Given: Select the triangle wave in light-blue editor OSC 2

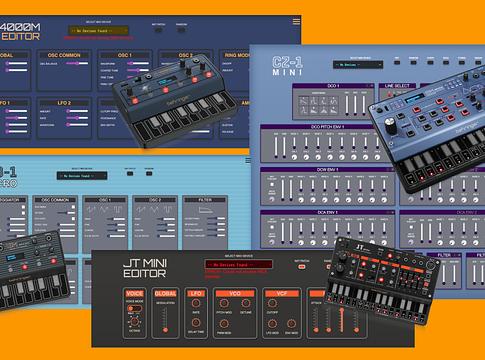Looking at the screenshot, I should [x=154, y=209].
